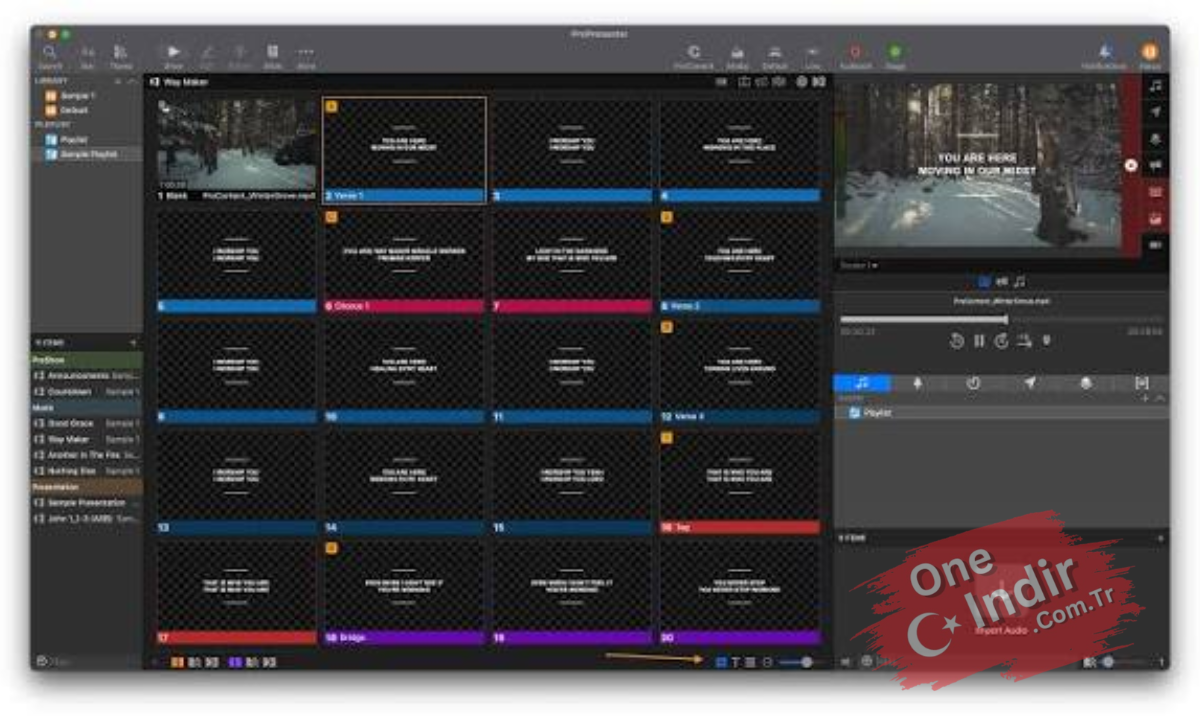This screenshot has width=1200, height=720.
Task: Trigger slide 18 labeled Bridge
Action: click(x=405, y=592)
